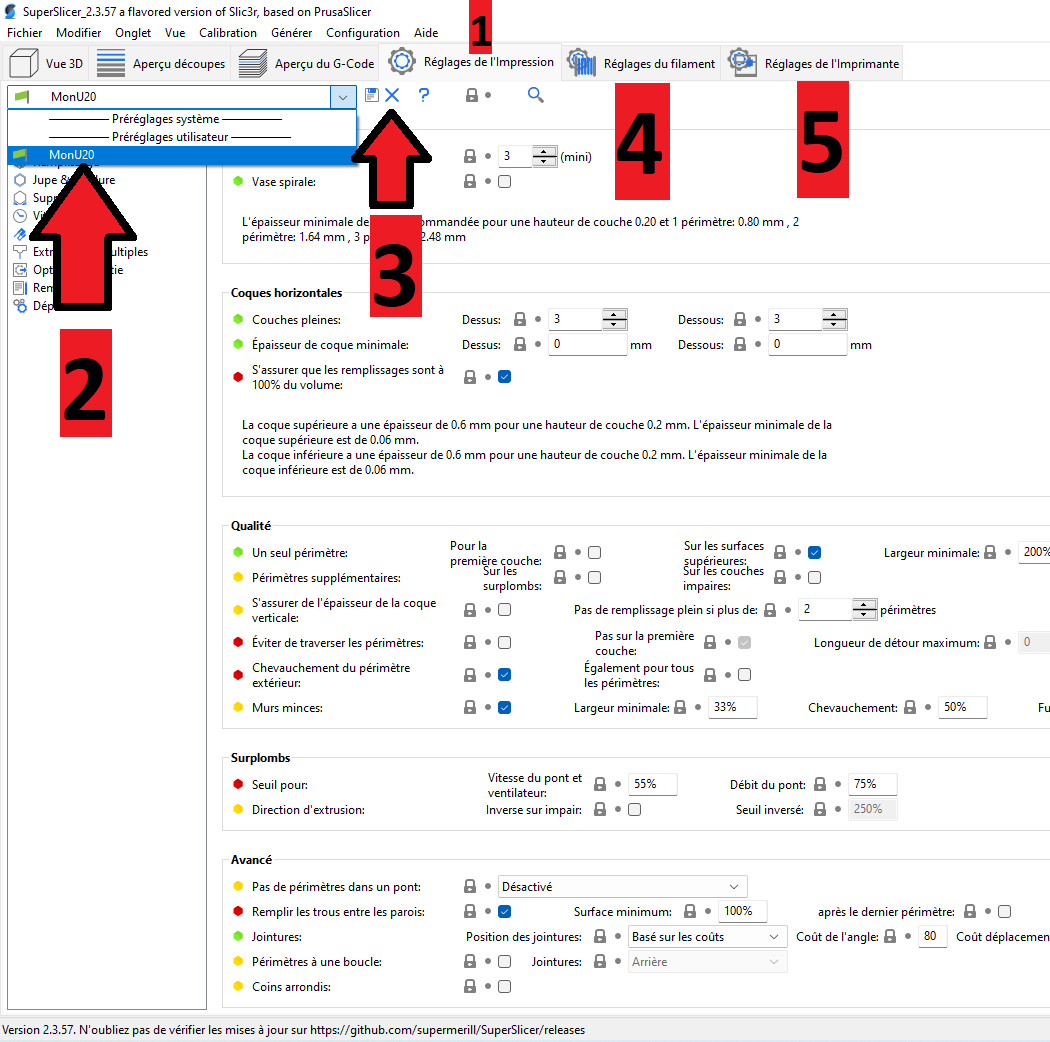Click the lock icon for Position des jointures
This screenshot has height=1042, width=1050.
[600, 936]
